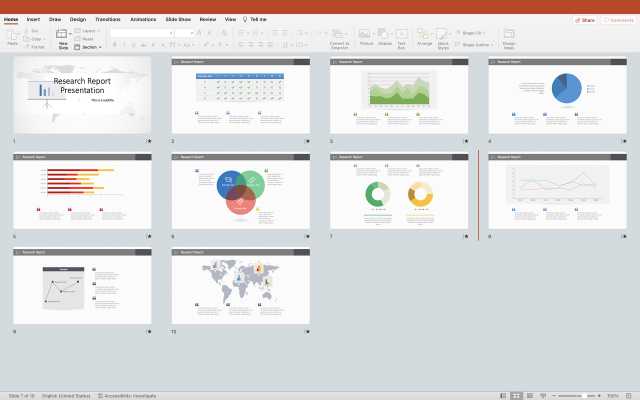Screen dimensions: 640x400
Task: Open the Section dropdown
Action: coord(90,47)
